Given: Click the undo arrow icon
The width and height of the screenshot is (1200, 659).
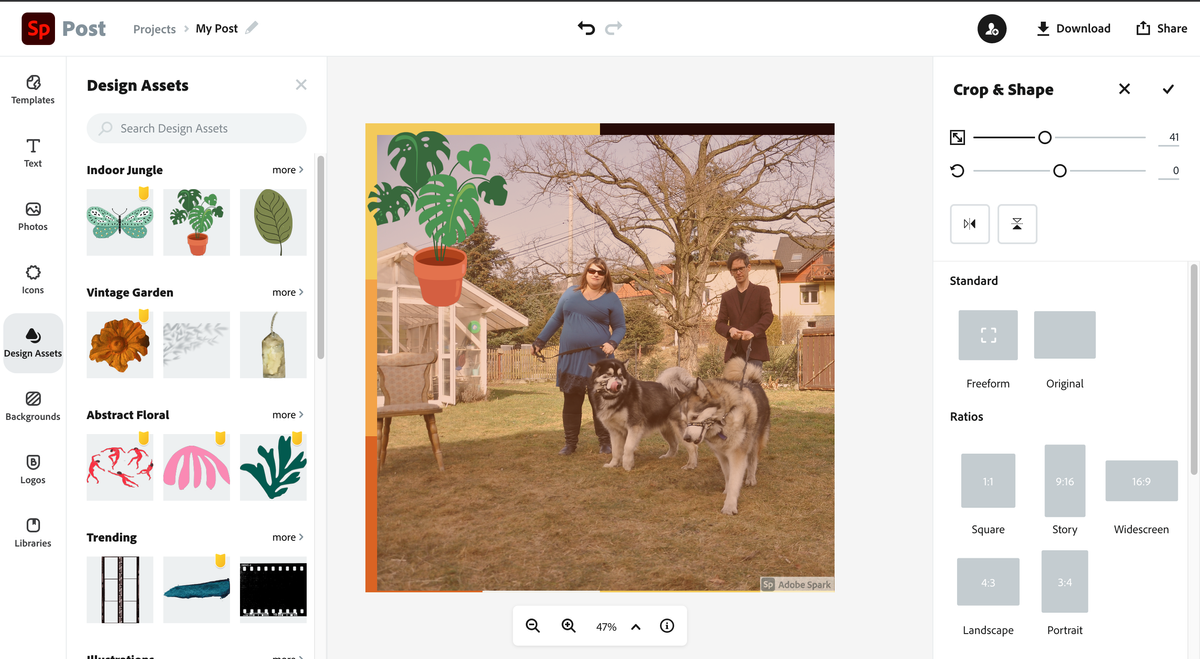Looking at the screenshot, I should coord(586,28).
